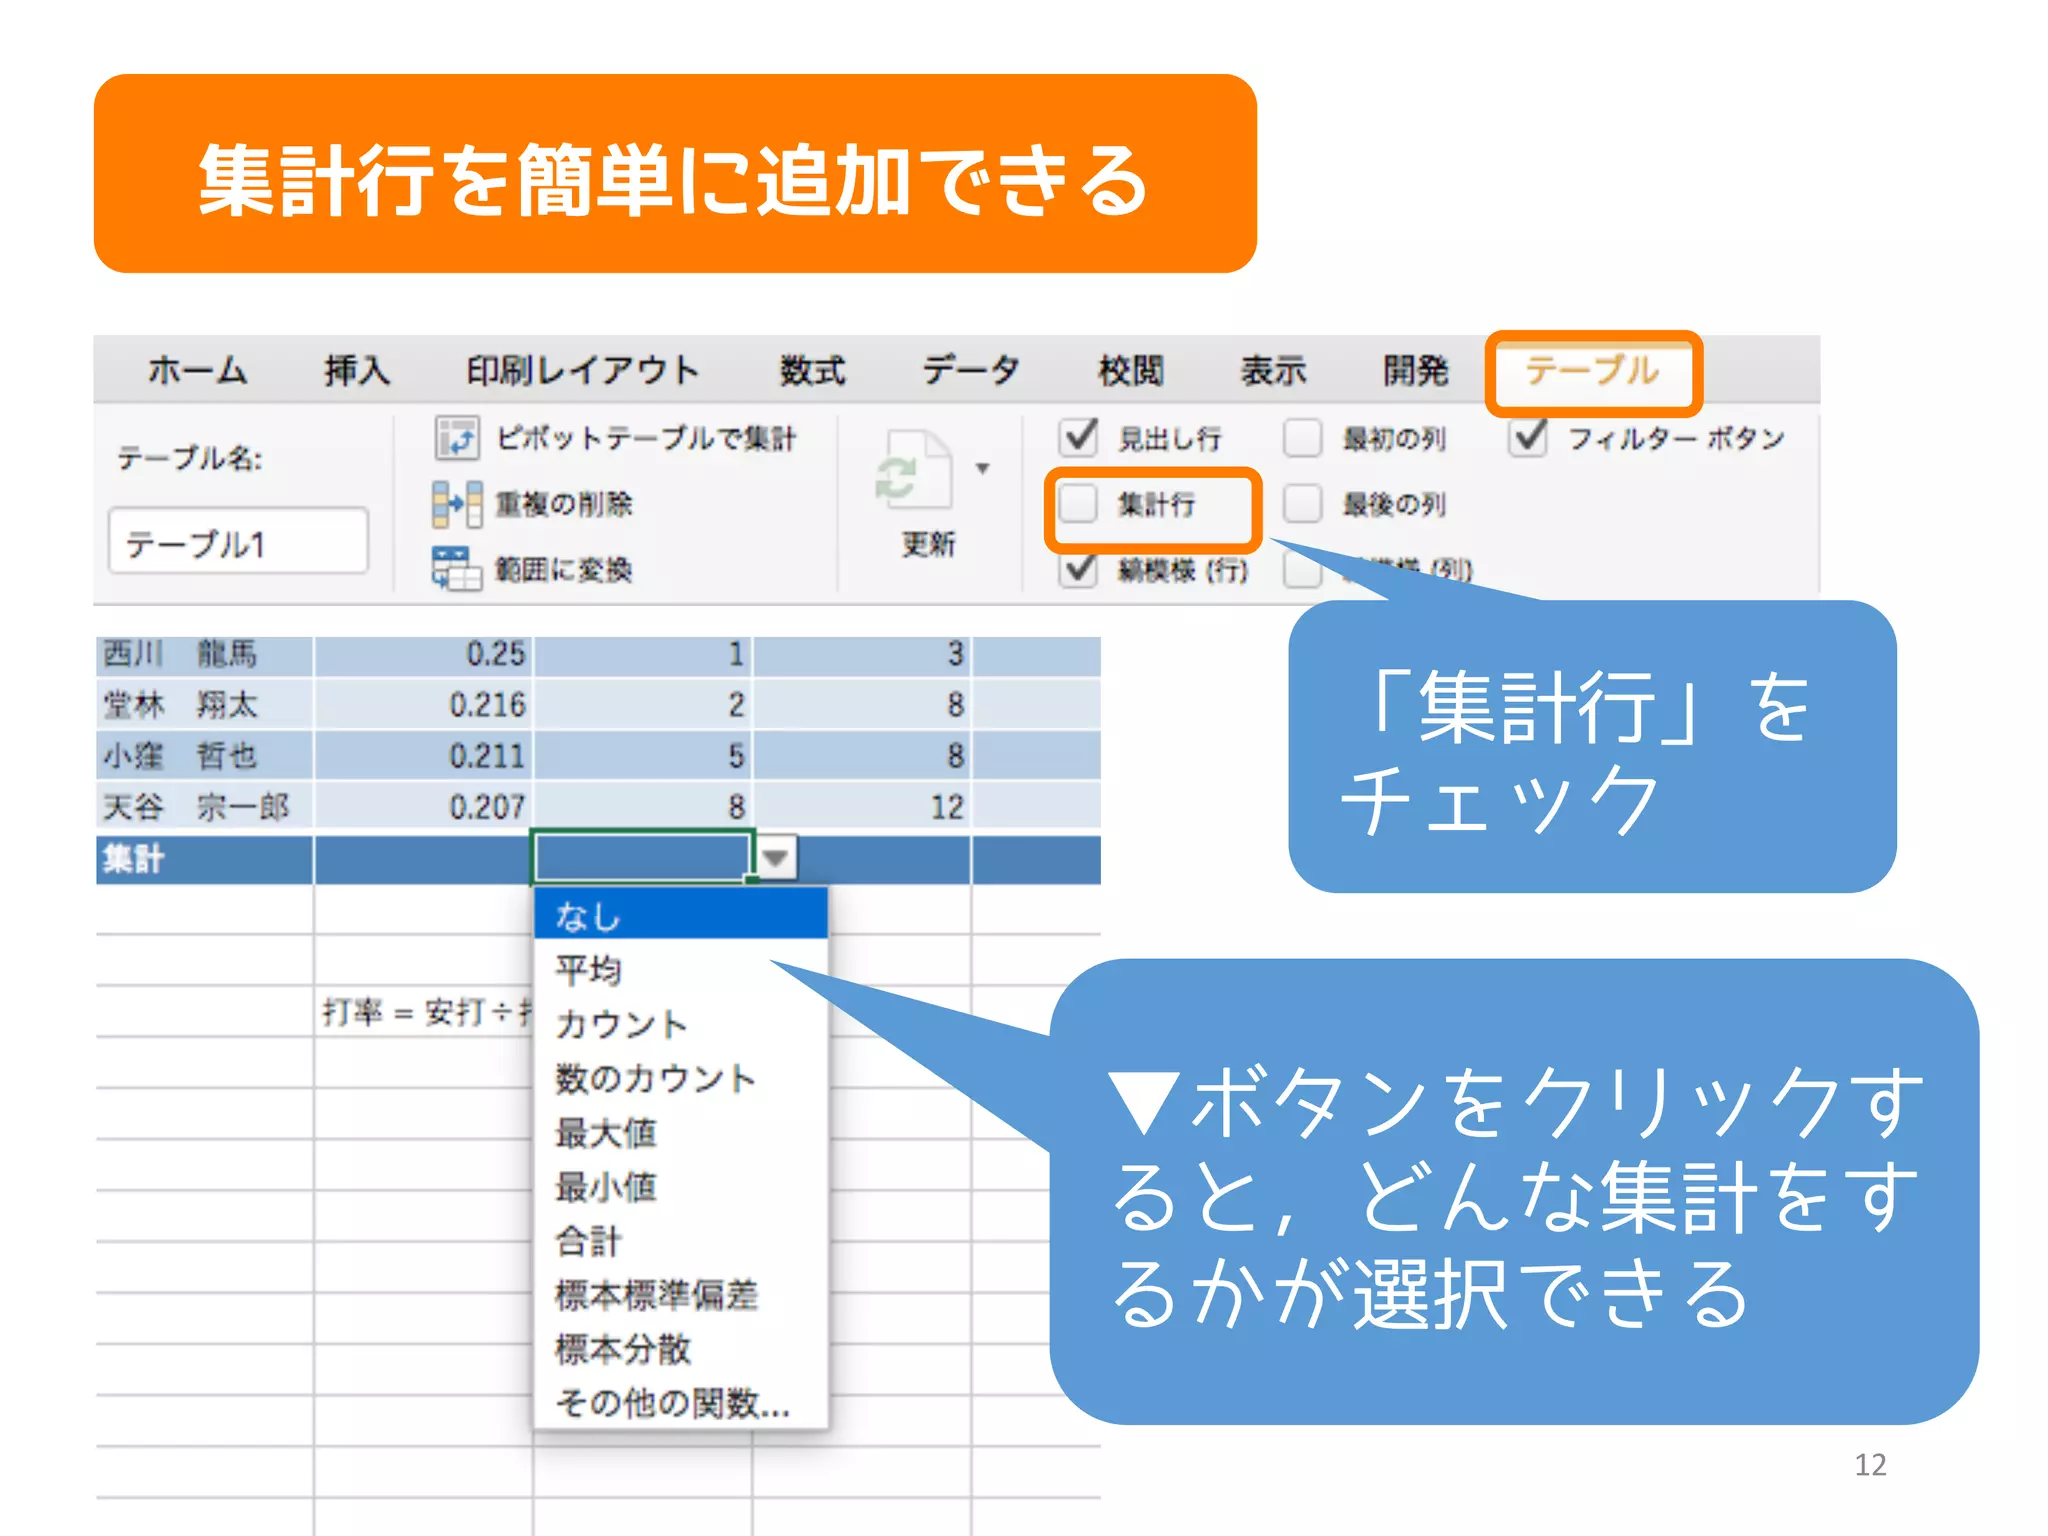Open the total row dropdown arrow

775,858
